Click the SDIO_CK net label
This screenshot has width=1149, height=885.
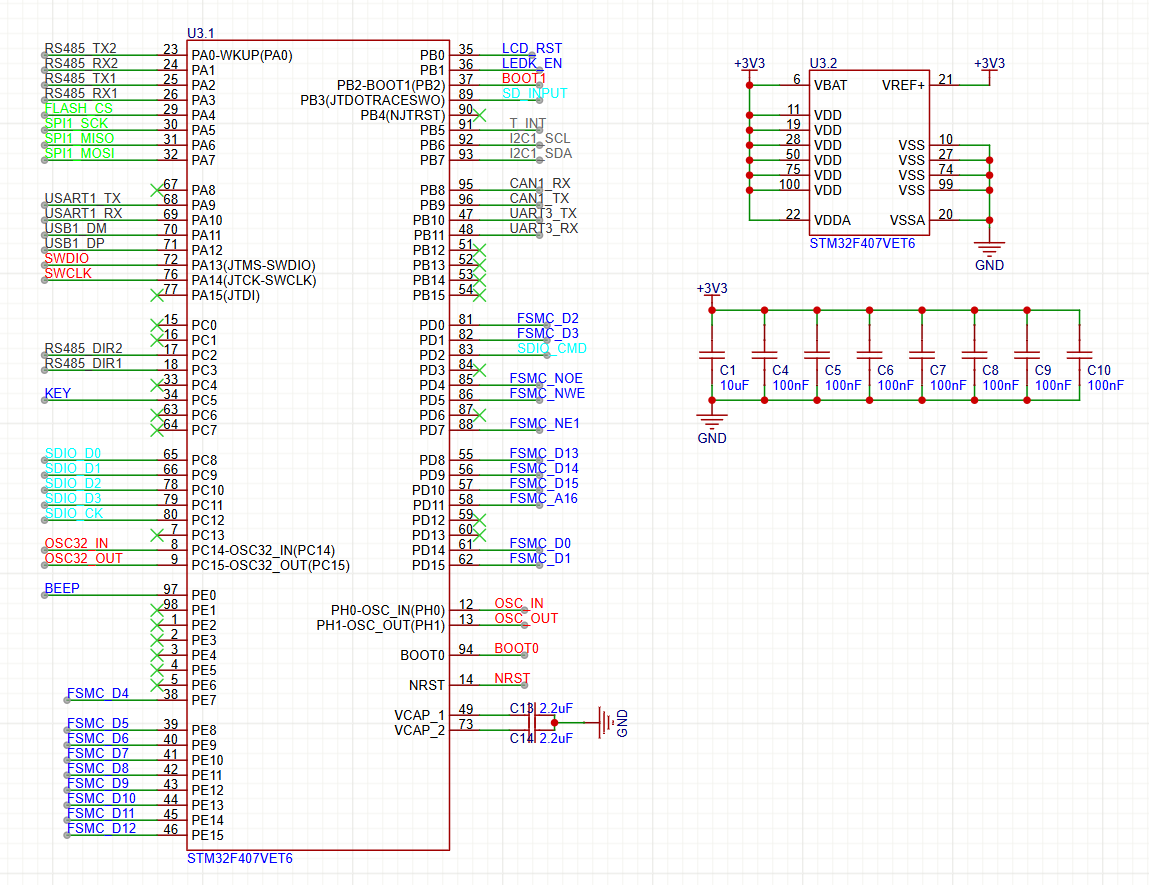[74, 514]
